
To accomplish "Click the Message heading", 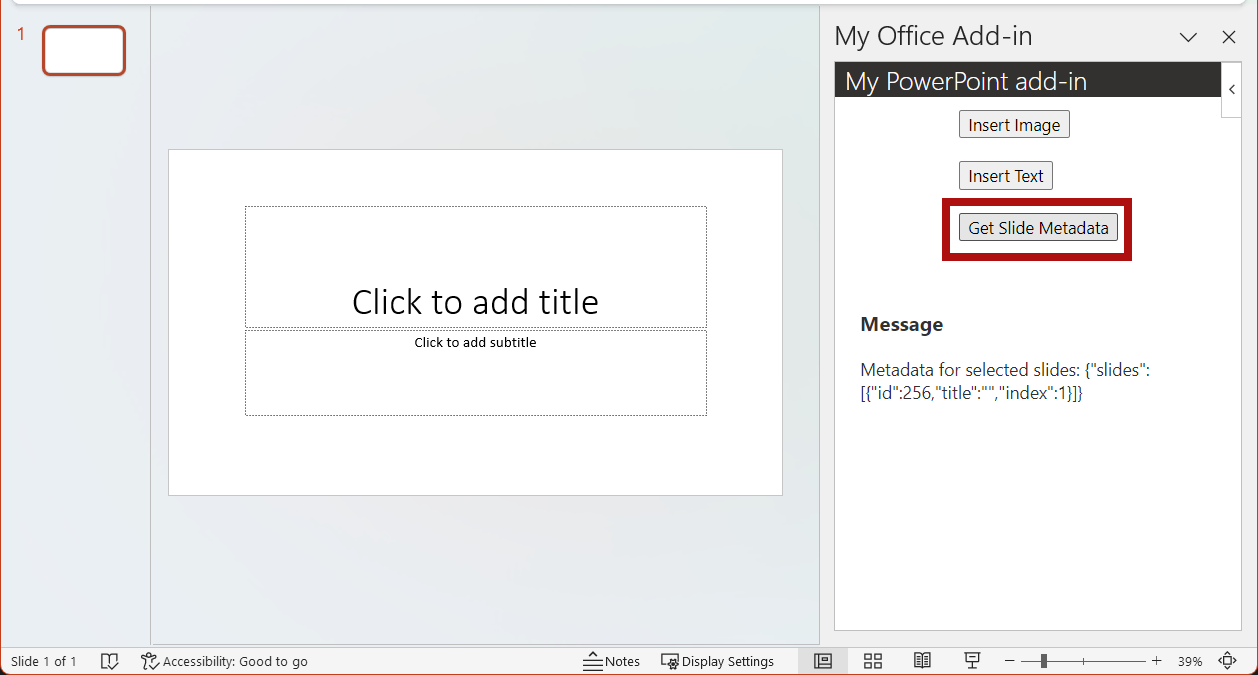I will click(x=901, y=324).
